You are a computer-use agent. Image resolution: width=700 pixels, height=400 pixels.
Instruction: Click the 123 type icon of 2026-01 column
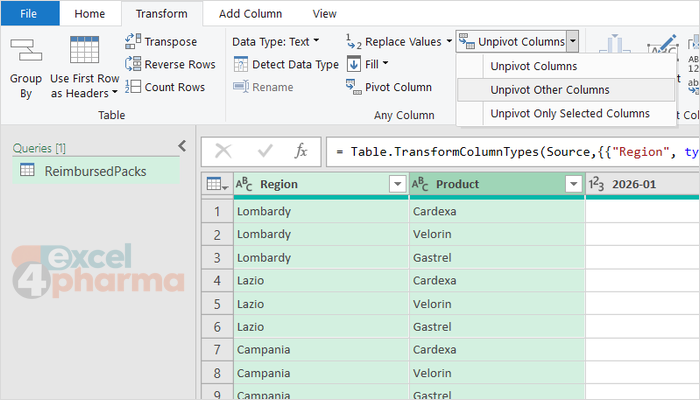click(x=596, y=184)
